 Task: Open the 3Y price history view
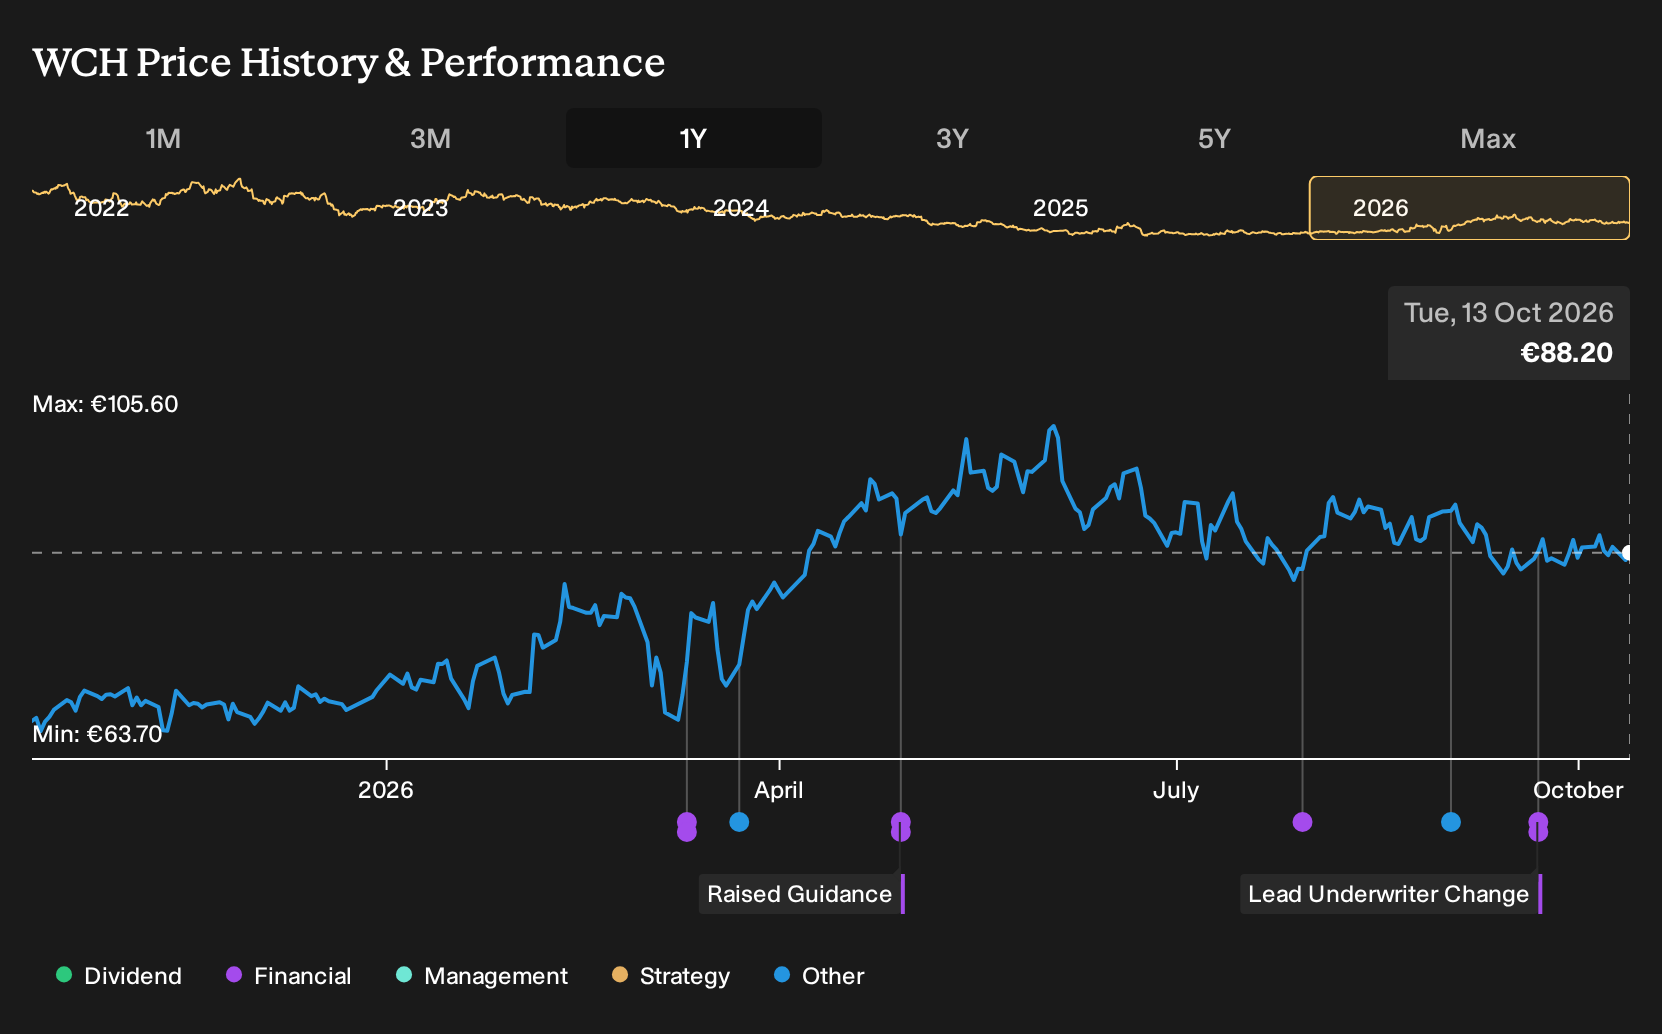[x=952, y=138]
